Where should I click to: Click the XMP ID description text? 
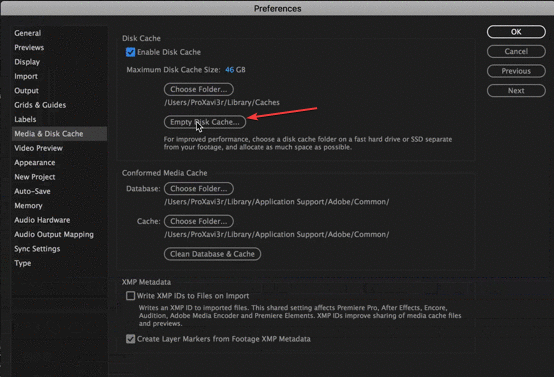point(300,316)
